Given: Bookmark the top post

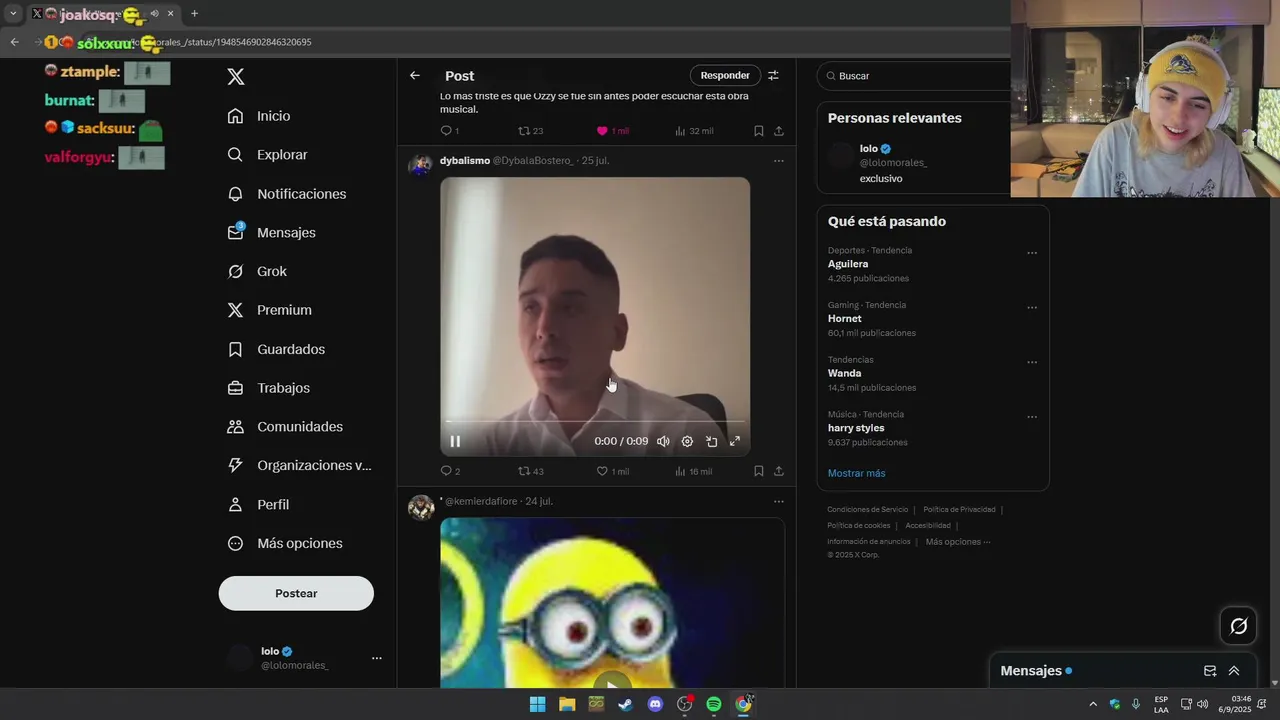Looking at the screenshot, I should 759,131.
